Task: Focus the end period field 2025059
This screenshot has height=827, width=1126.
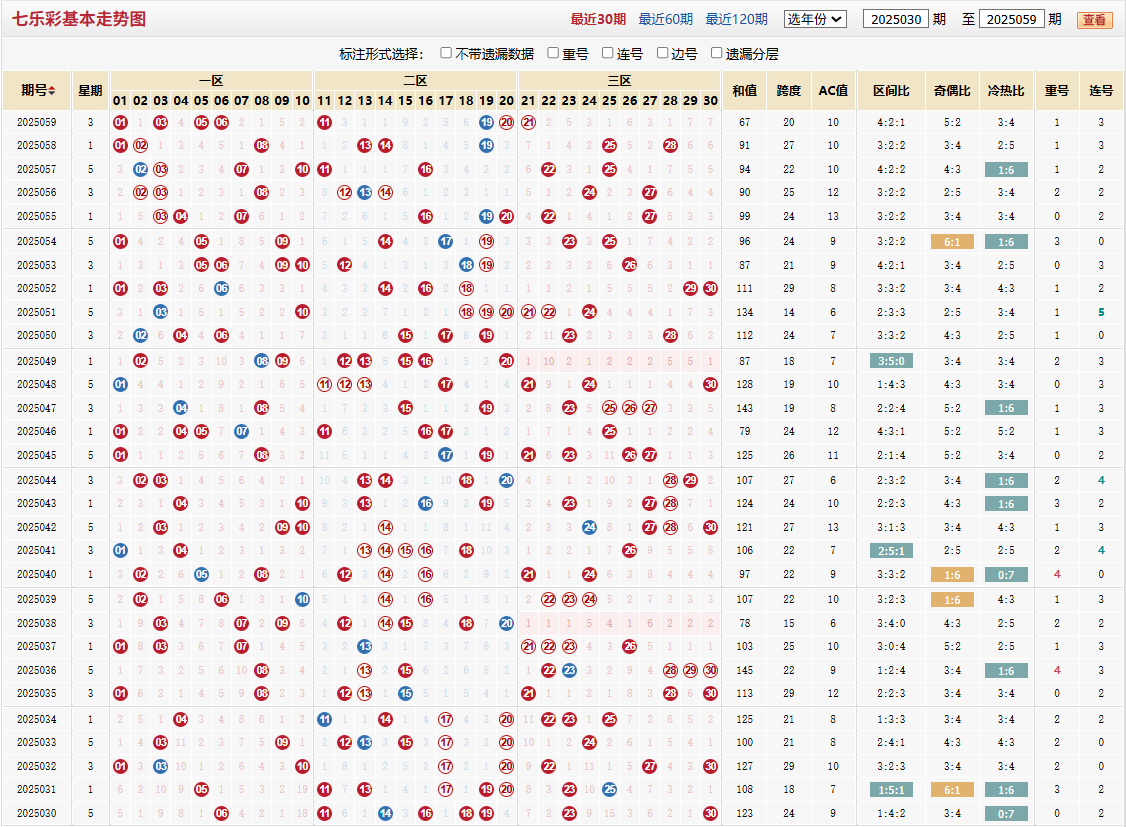Action: coord(1011,19)
